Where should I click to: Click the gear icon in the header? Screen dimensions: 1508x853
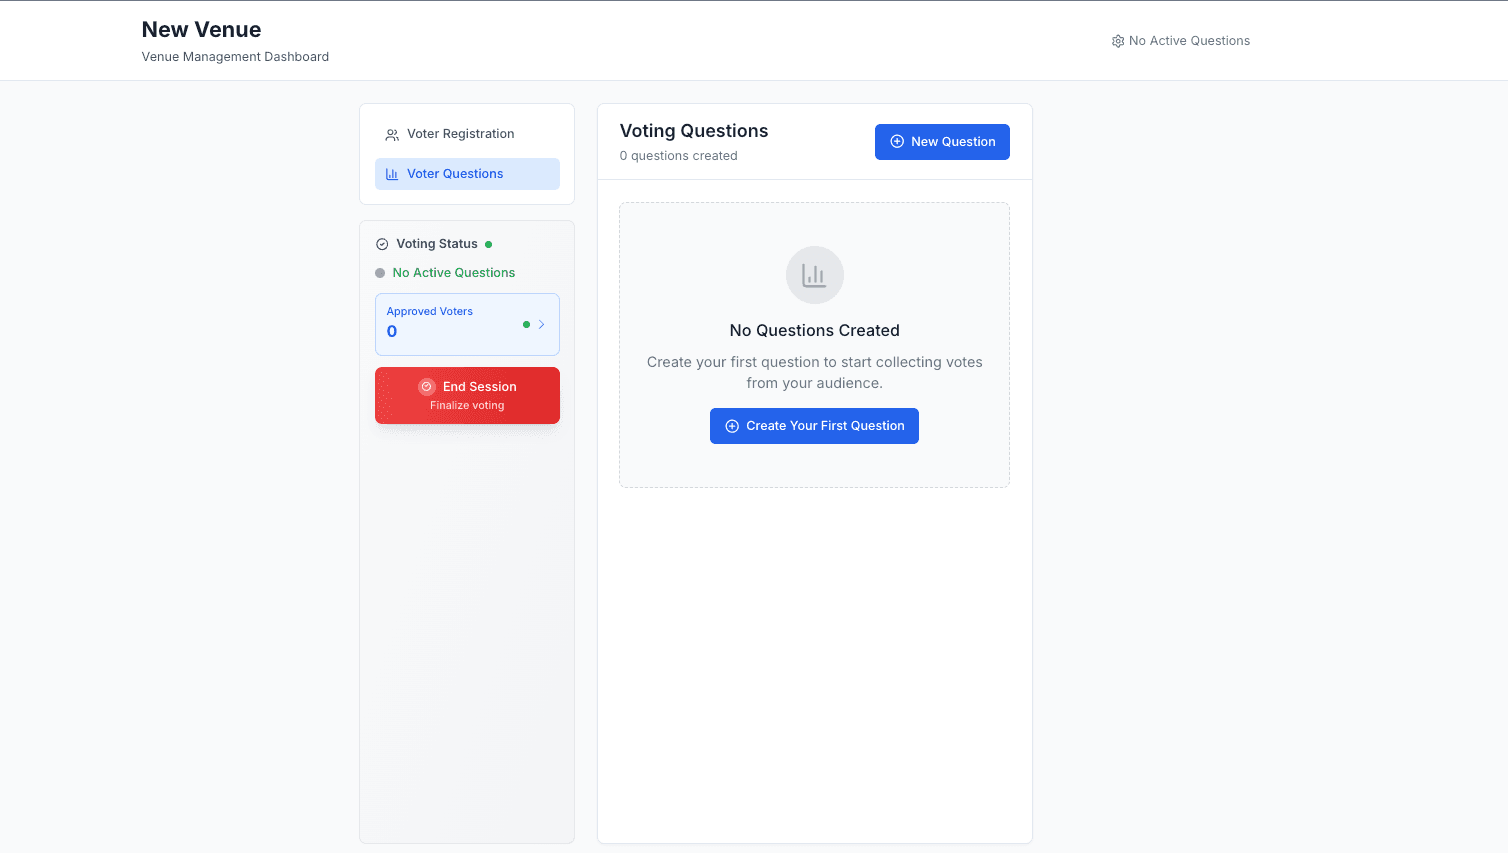tap(1118, 41)
